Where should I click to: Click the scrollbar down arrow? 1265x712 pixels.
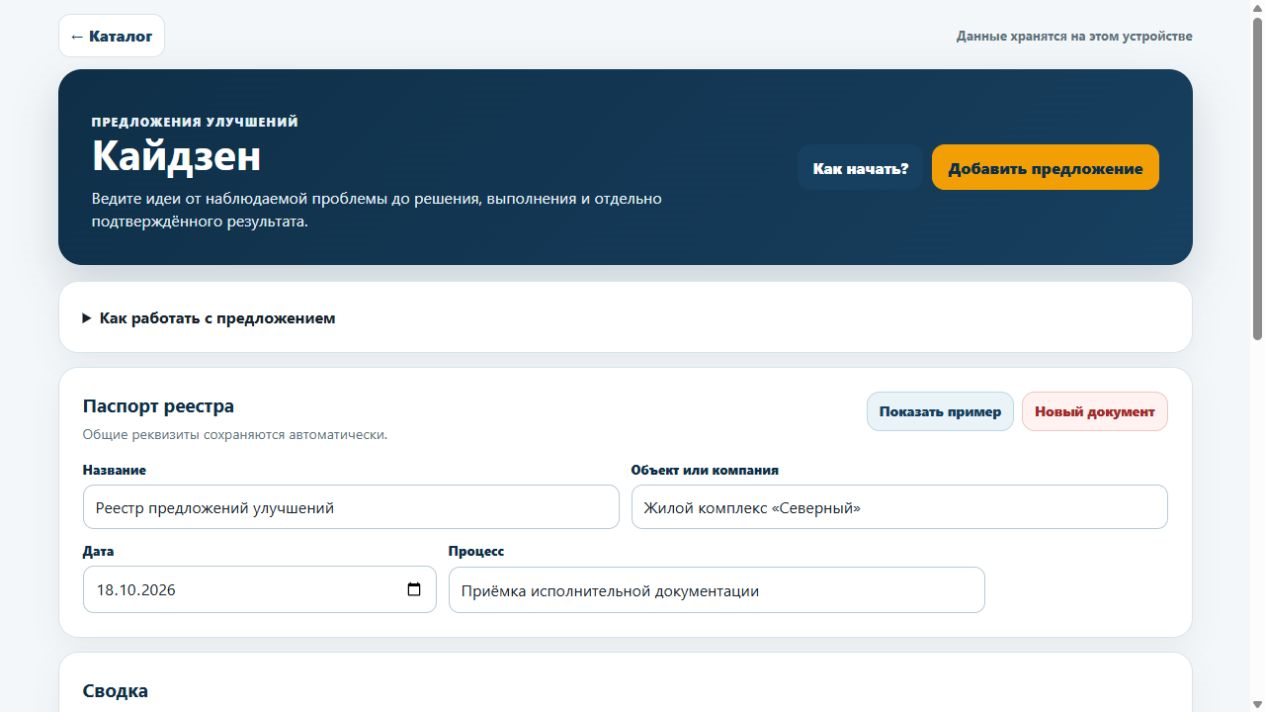click(x=1257, y=704)
